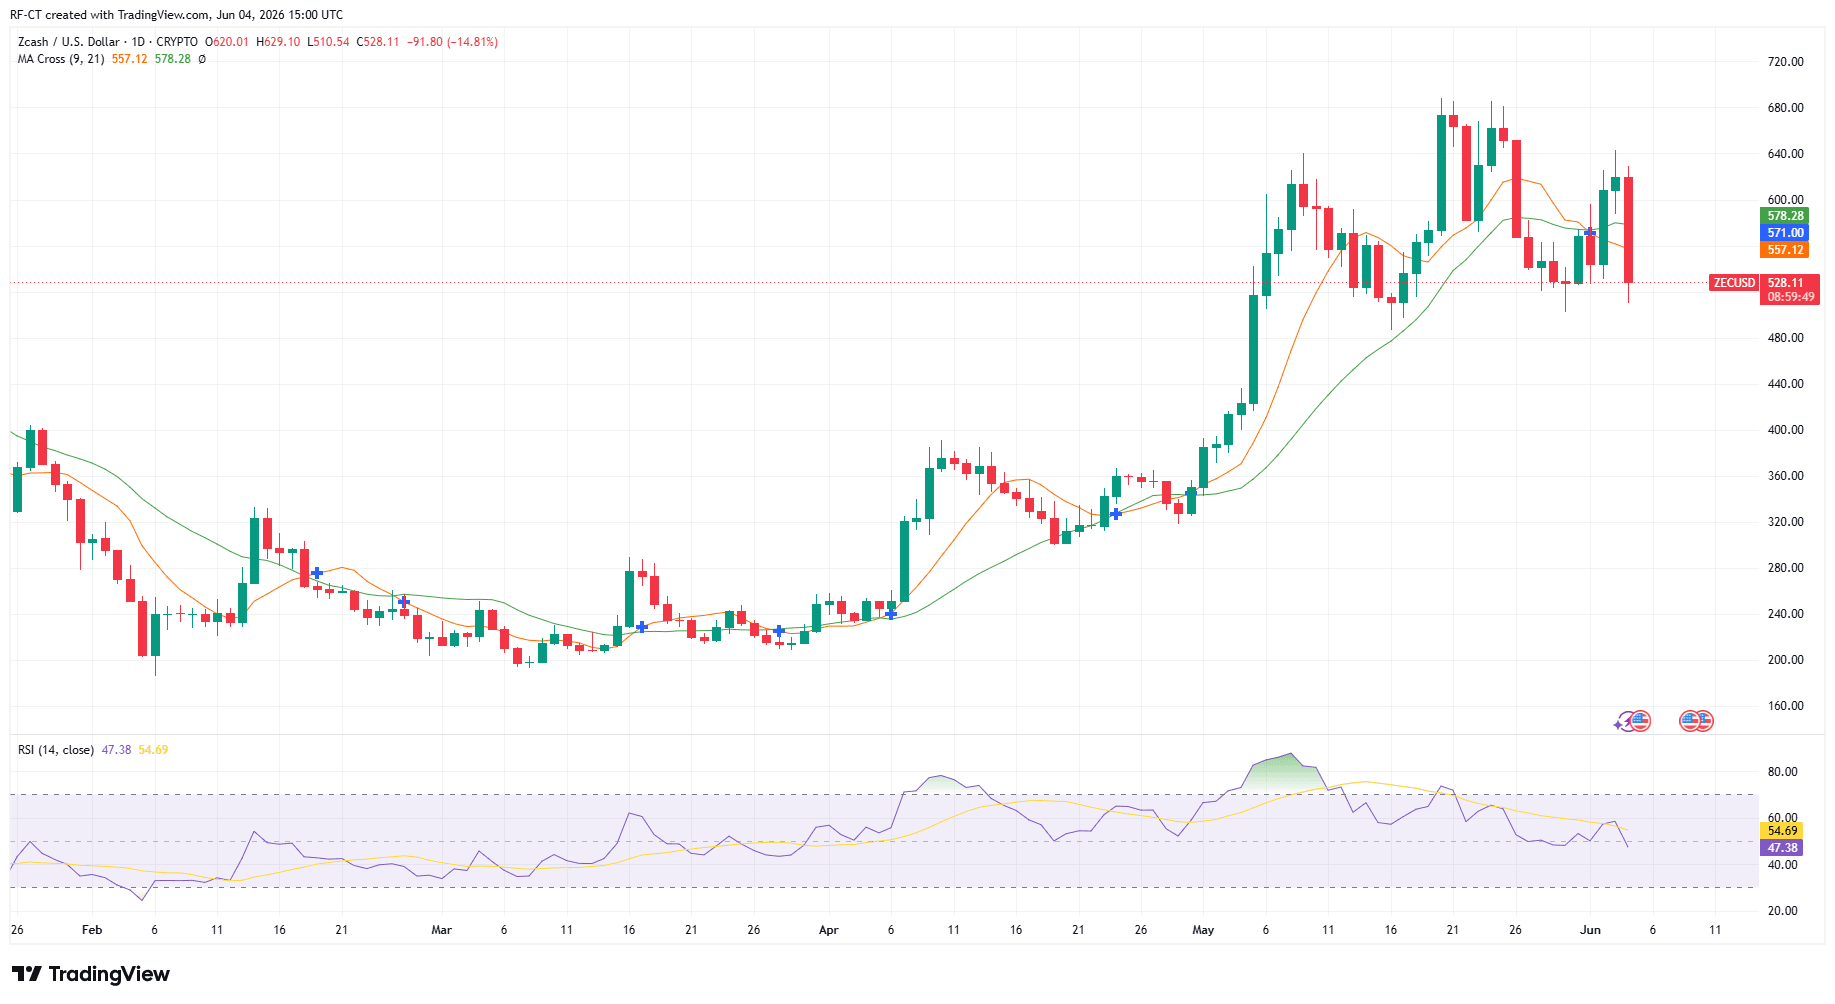Click the MA cross marker near Mar 28
The height and width of the screenshot is (1004, 1835).
point(779,631)
